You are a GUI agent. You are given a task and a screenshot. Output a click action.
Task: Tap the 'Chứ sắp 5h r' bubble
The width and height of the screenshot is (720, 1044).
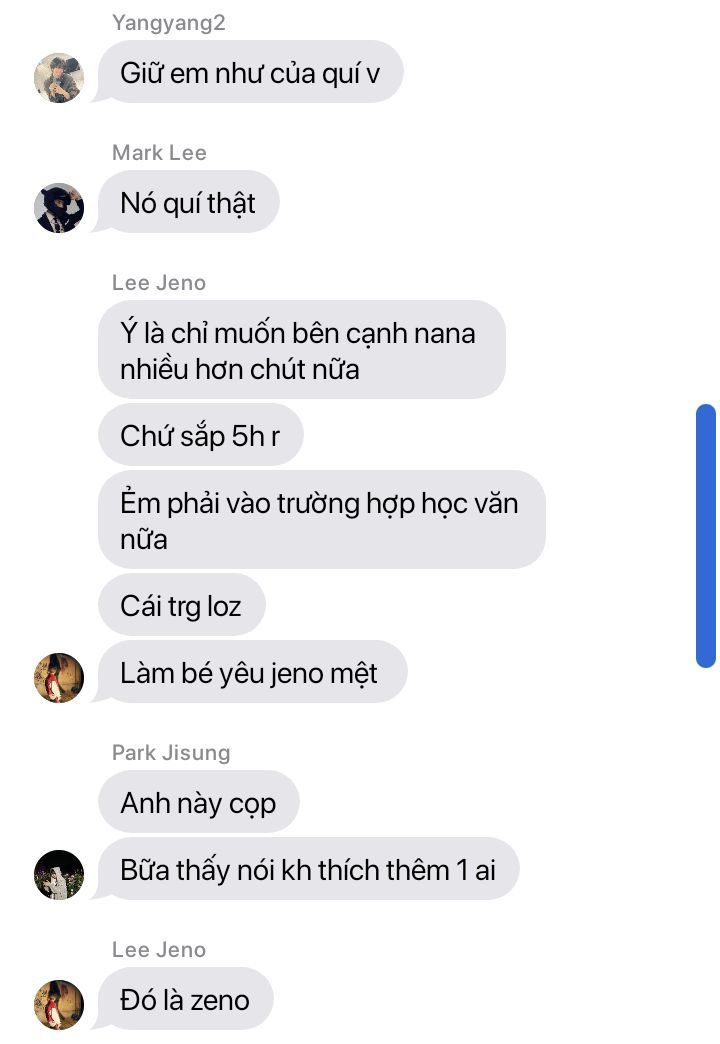200,435
